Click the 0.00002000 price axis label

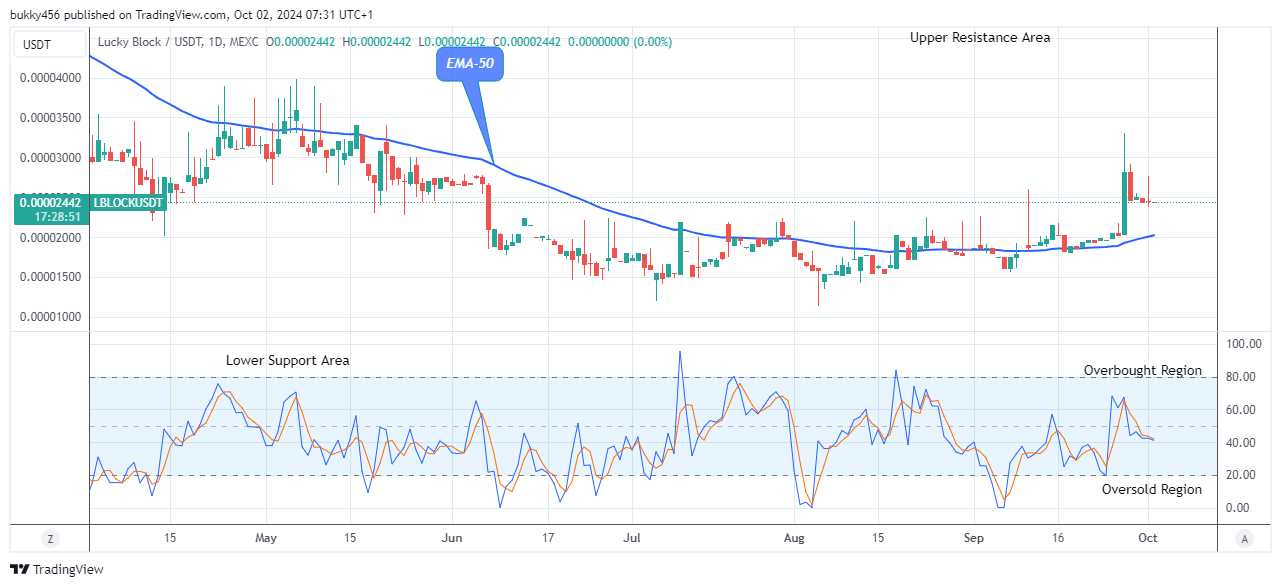[x=49, y=238]
